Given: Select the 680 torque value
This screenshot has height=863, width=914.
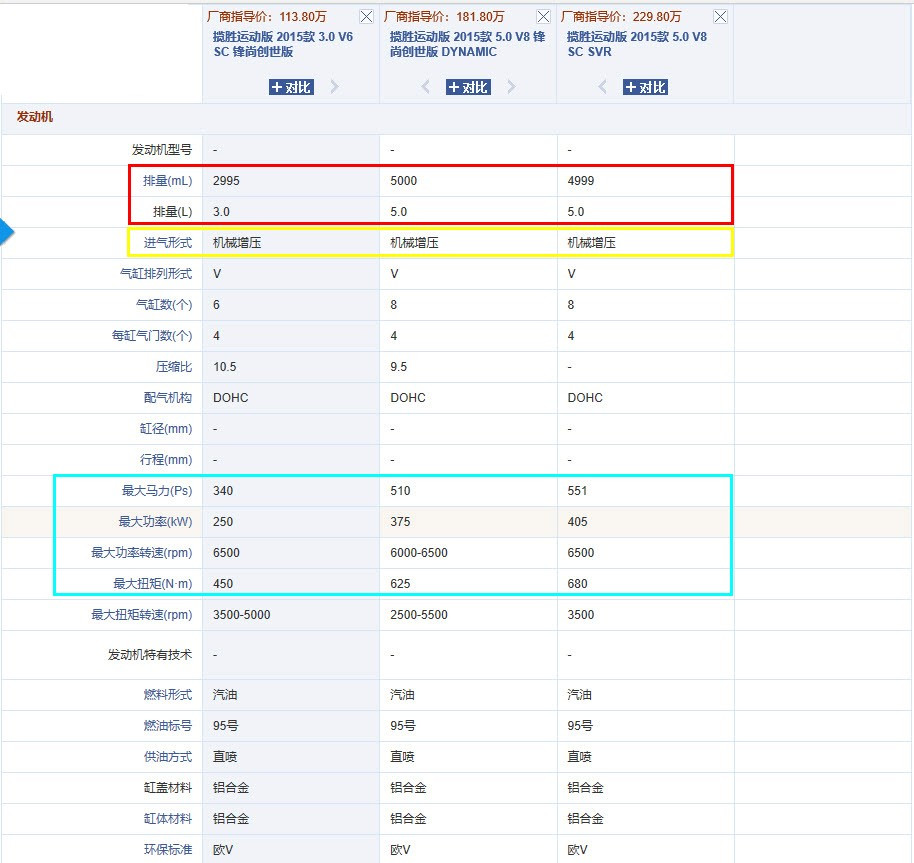Looking at the screenshot, I should [577, 583].
